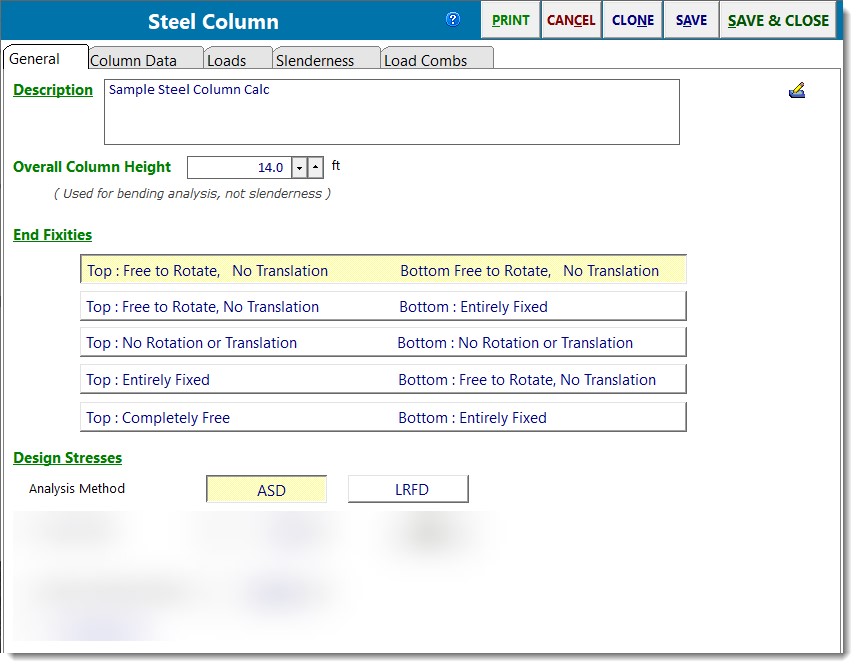Select the fixity with both ends free to rotate

coord(383,270)
